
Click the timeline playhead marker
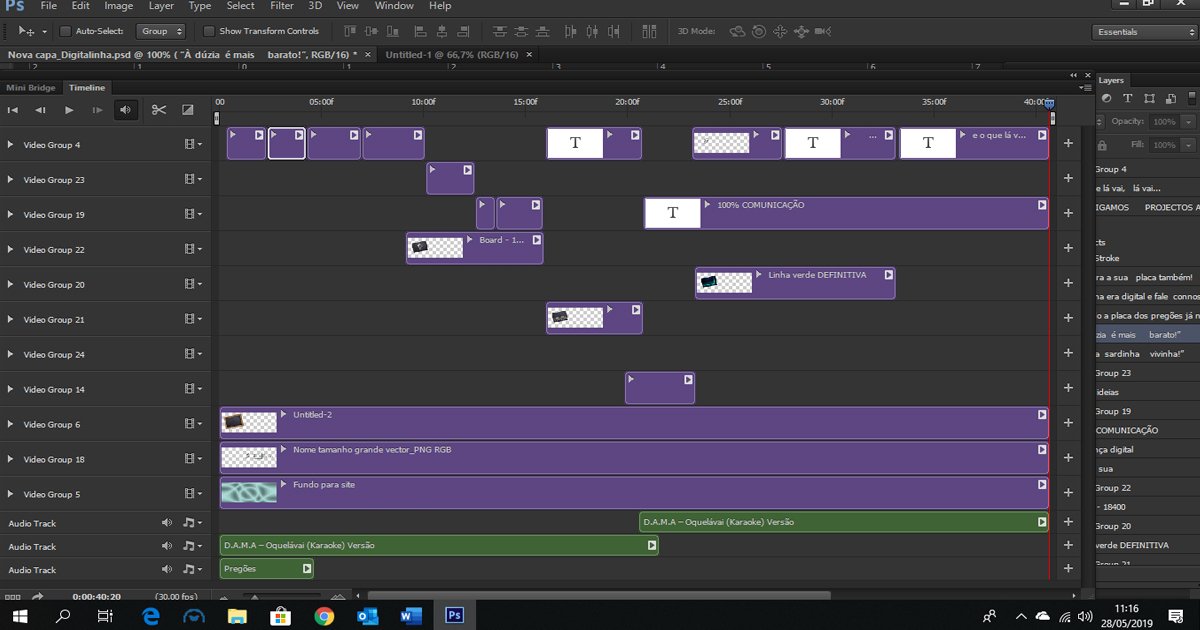1049,103
